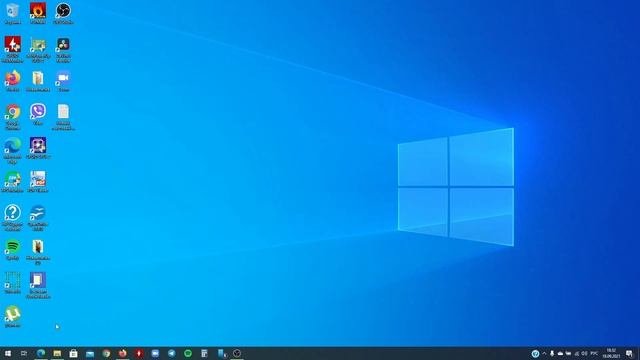Open File Explorer from taskbar
The image size is (640, 360).
tap(57, 353)
